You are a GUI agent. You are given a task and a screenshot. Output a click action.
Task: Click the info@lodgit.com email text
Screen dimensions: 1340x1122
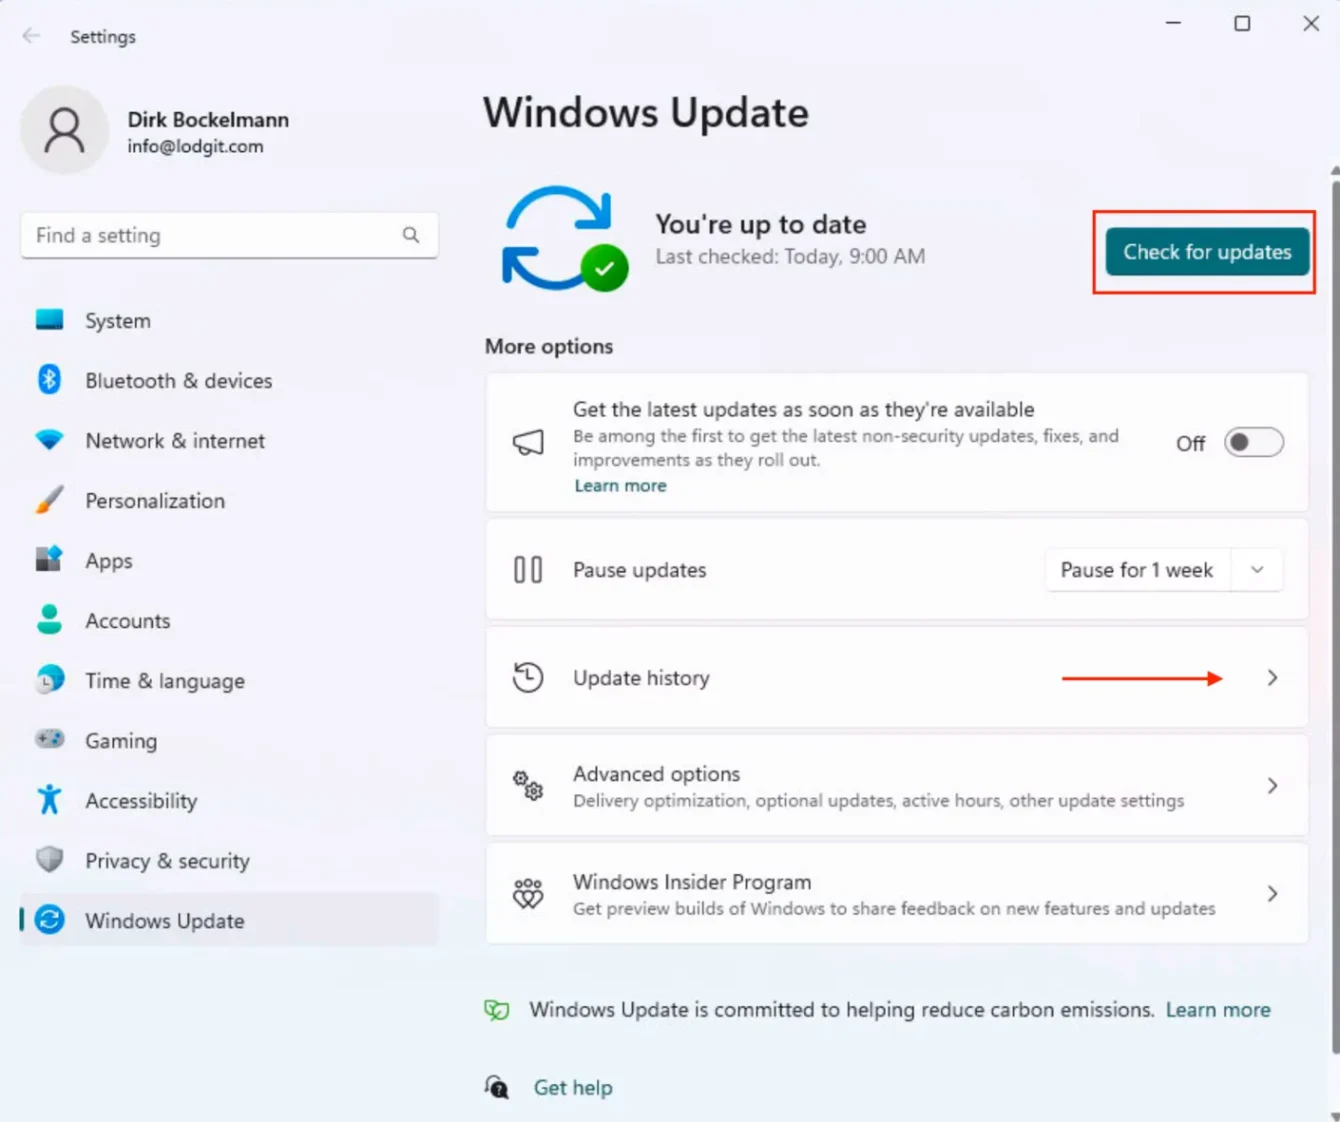tap(195, 146)
